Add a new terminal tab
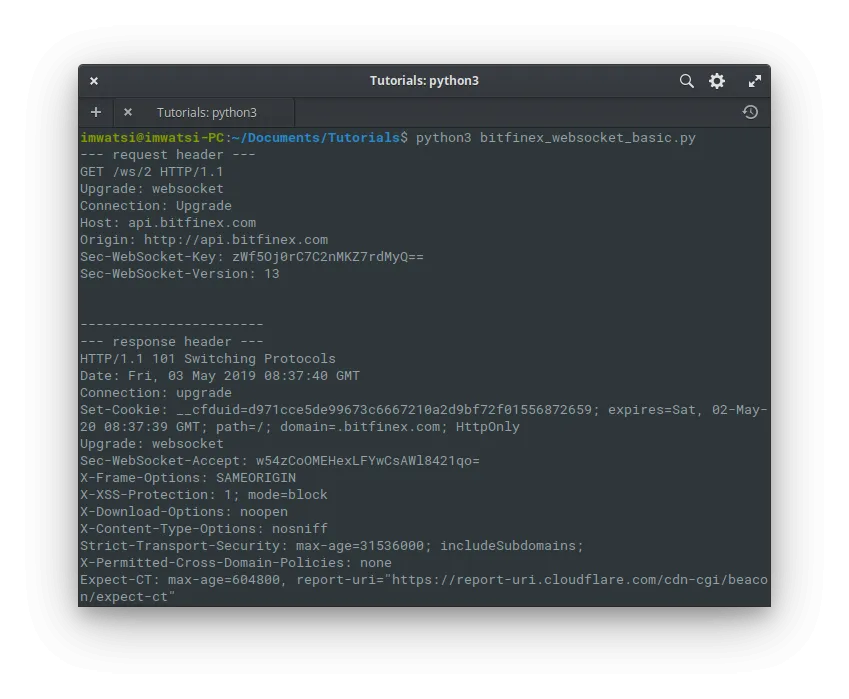The image size is (849, 699). [96, 112]
